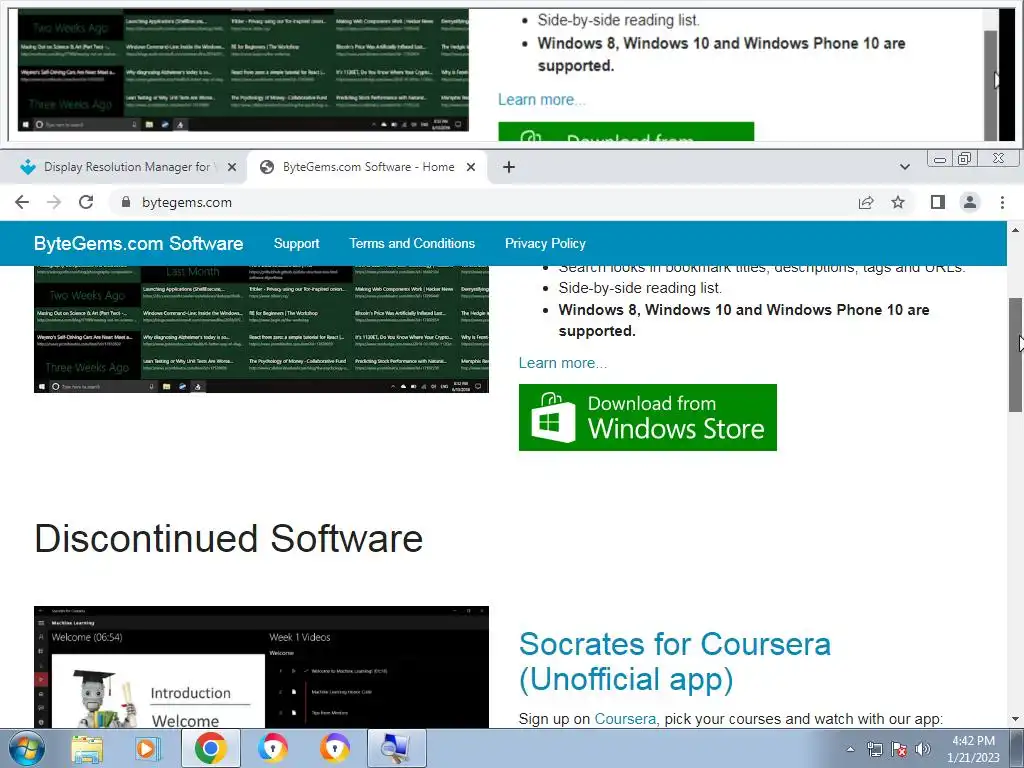Click the network tray icon
Screen dimensions: 1024x768
coord(874,749)
